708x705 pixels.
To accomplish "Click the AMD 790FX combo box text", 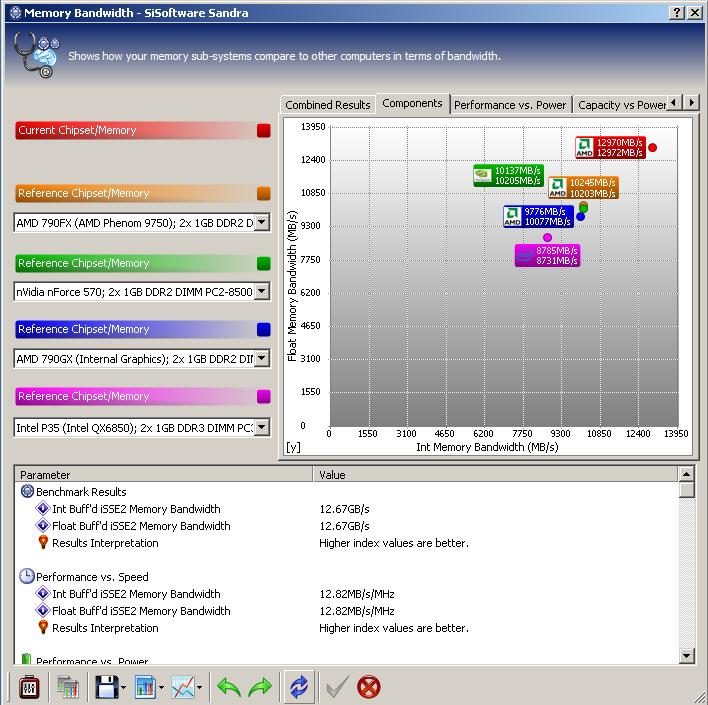I will 135,223.
